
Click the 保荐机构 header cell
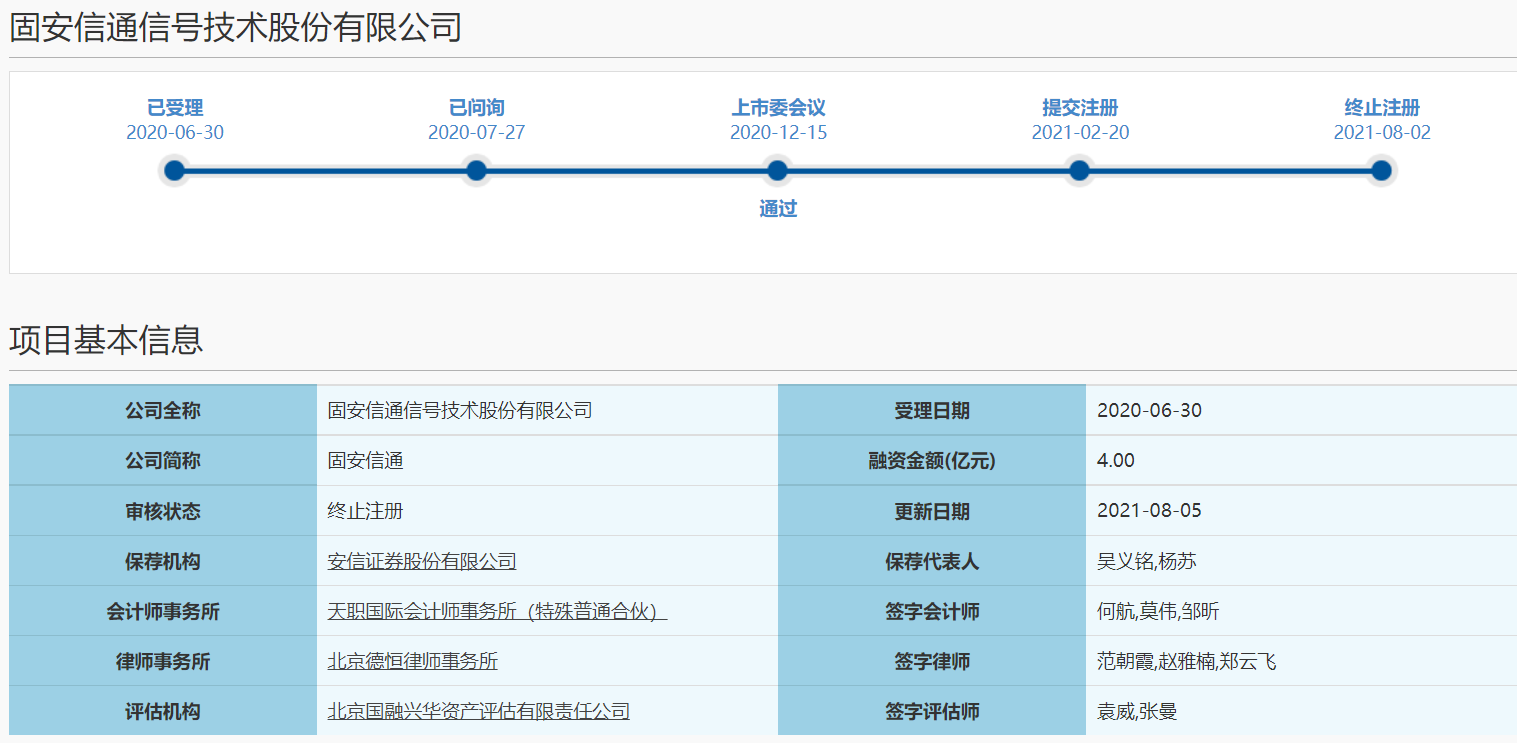163,561
